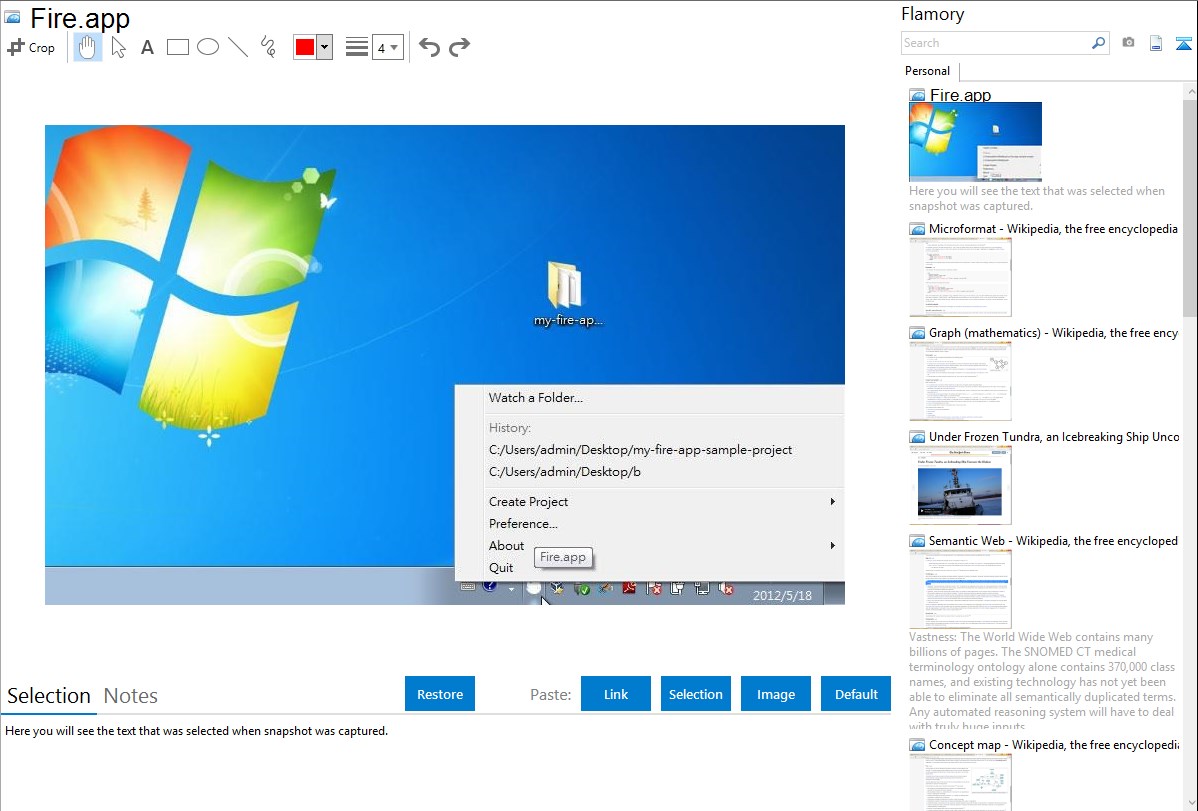Click the green checkmark shield tray icon
1198x811 pixels.
[582, 589]
